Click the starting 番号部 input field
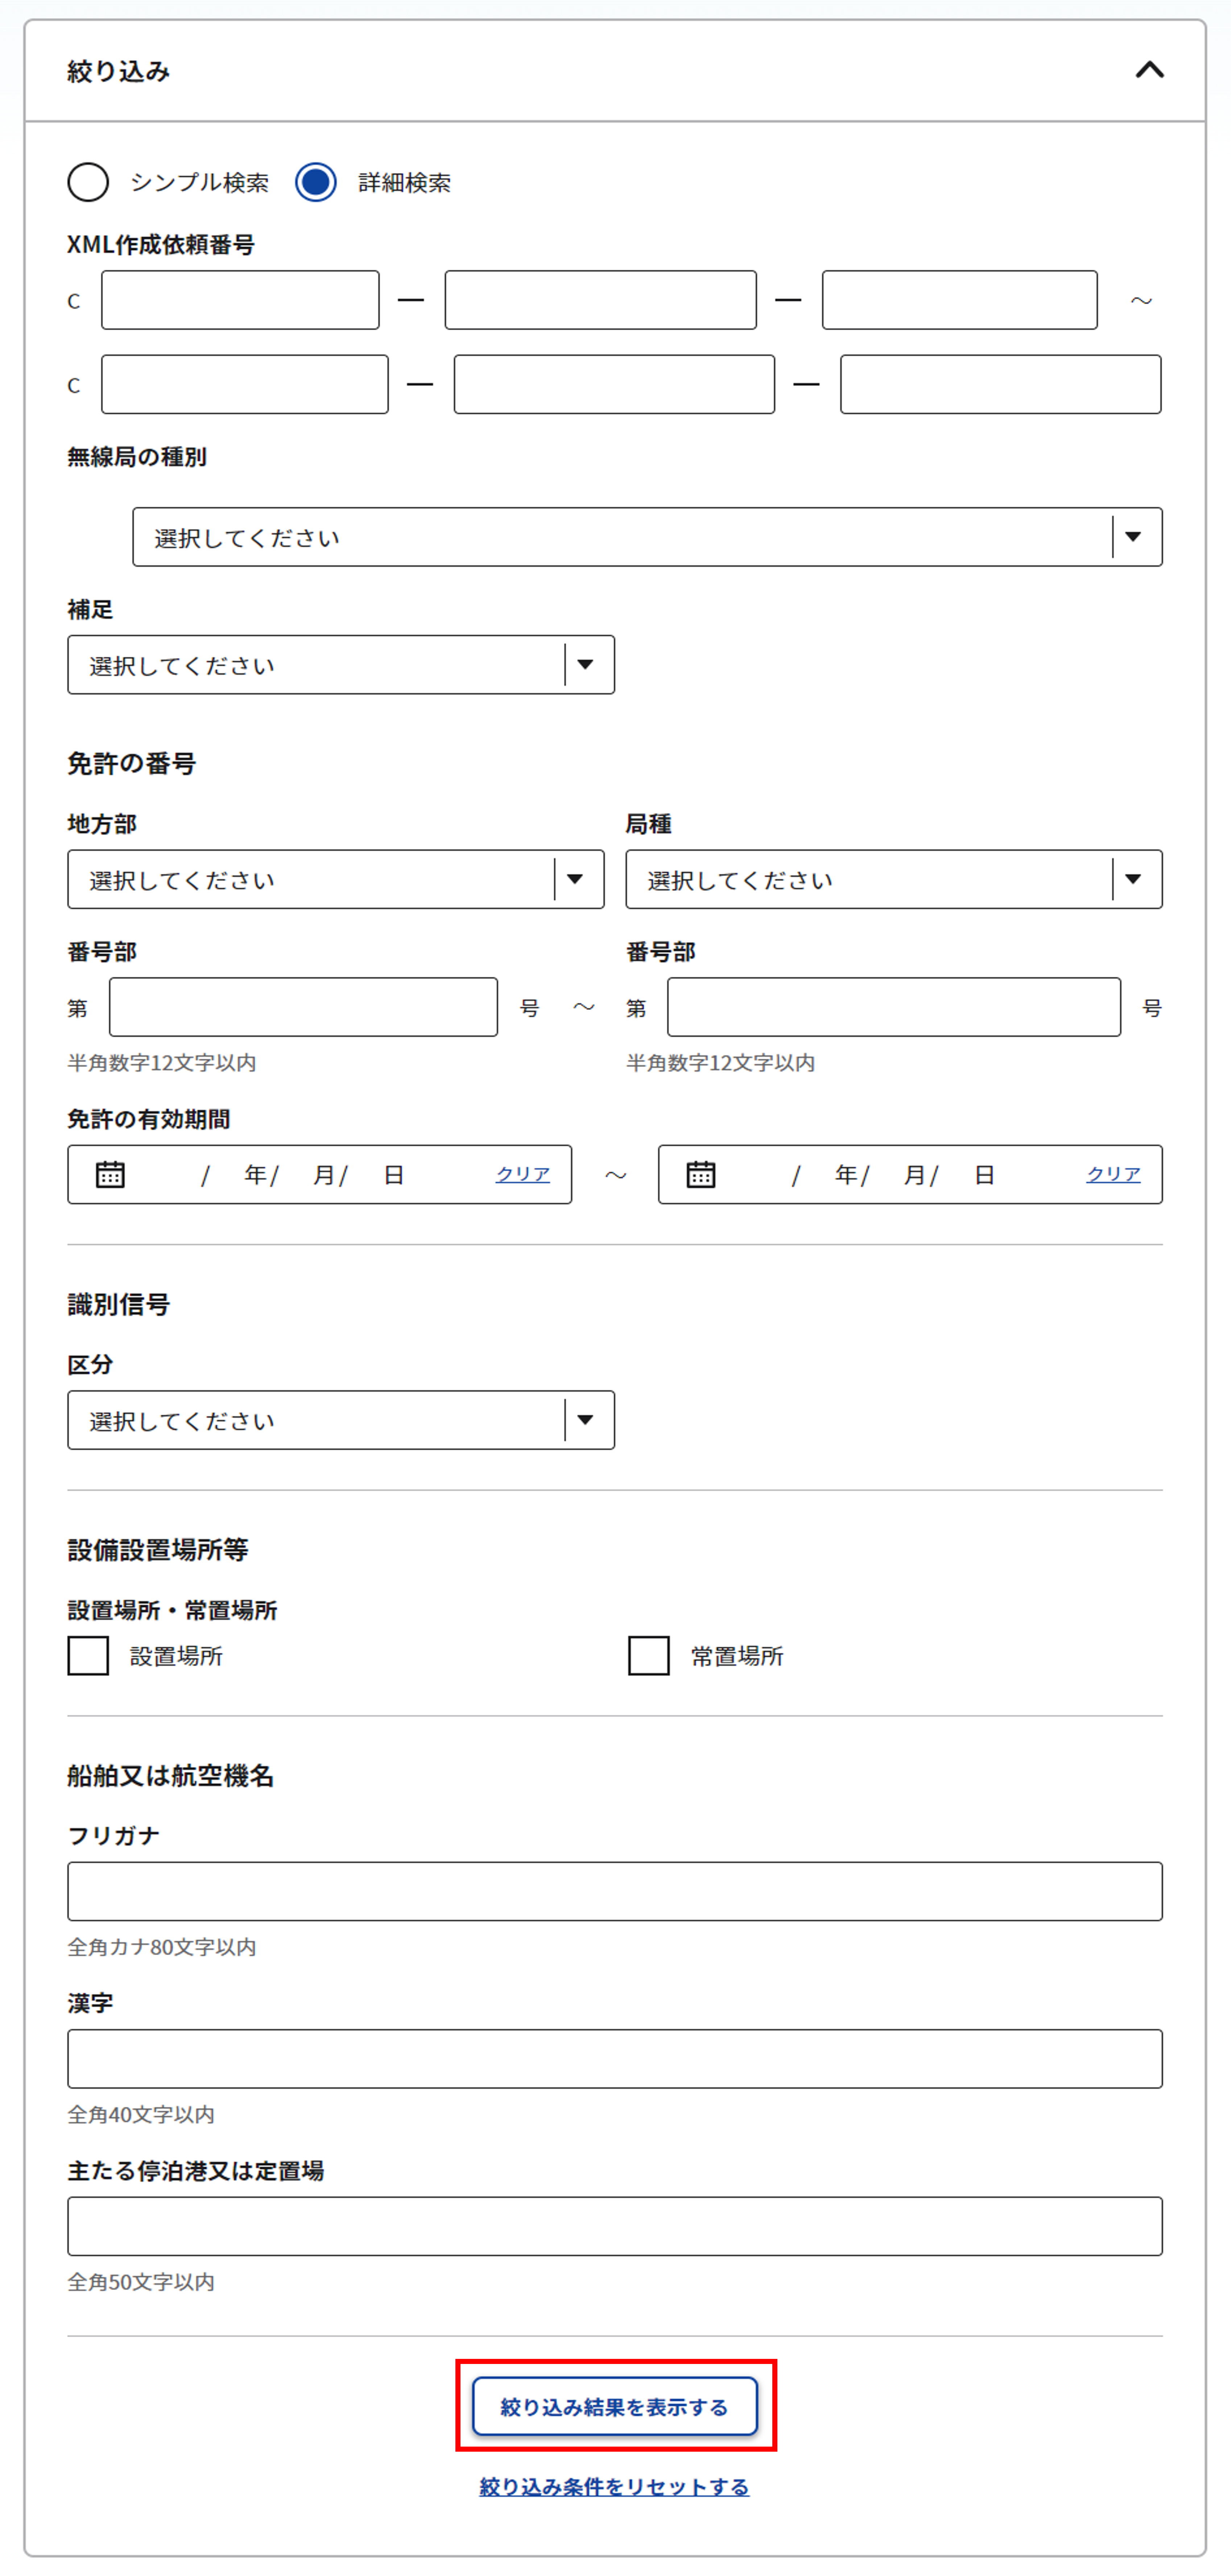 [303, 1007]
